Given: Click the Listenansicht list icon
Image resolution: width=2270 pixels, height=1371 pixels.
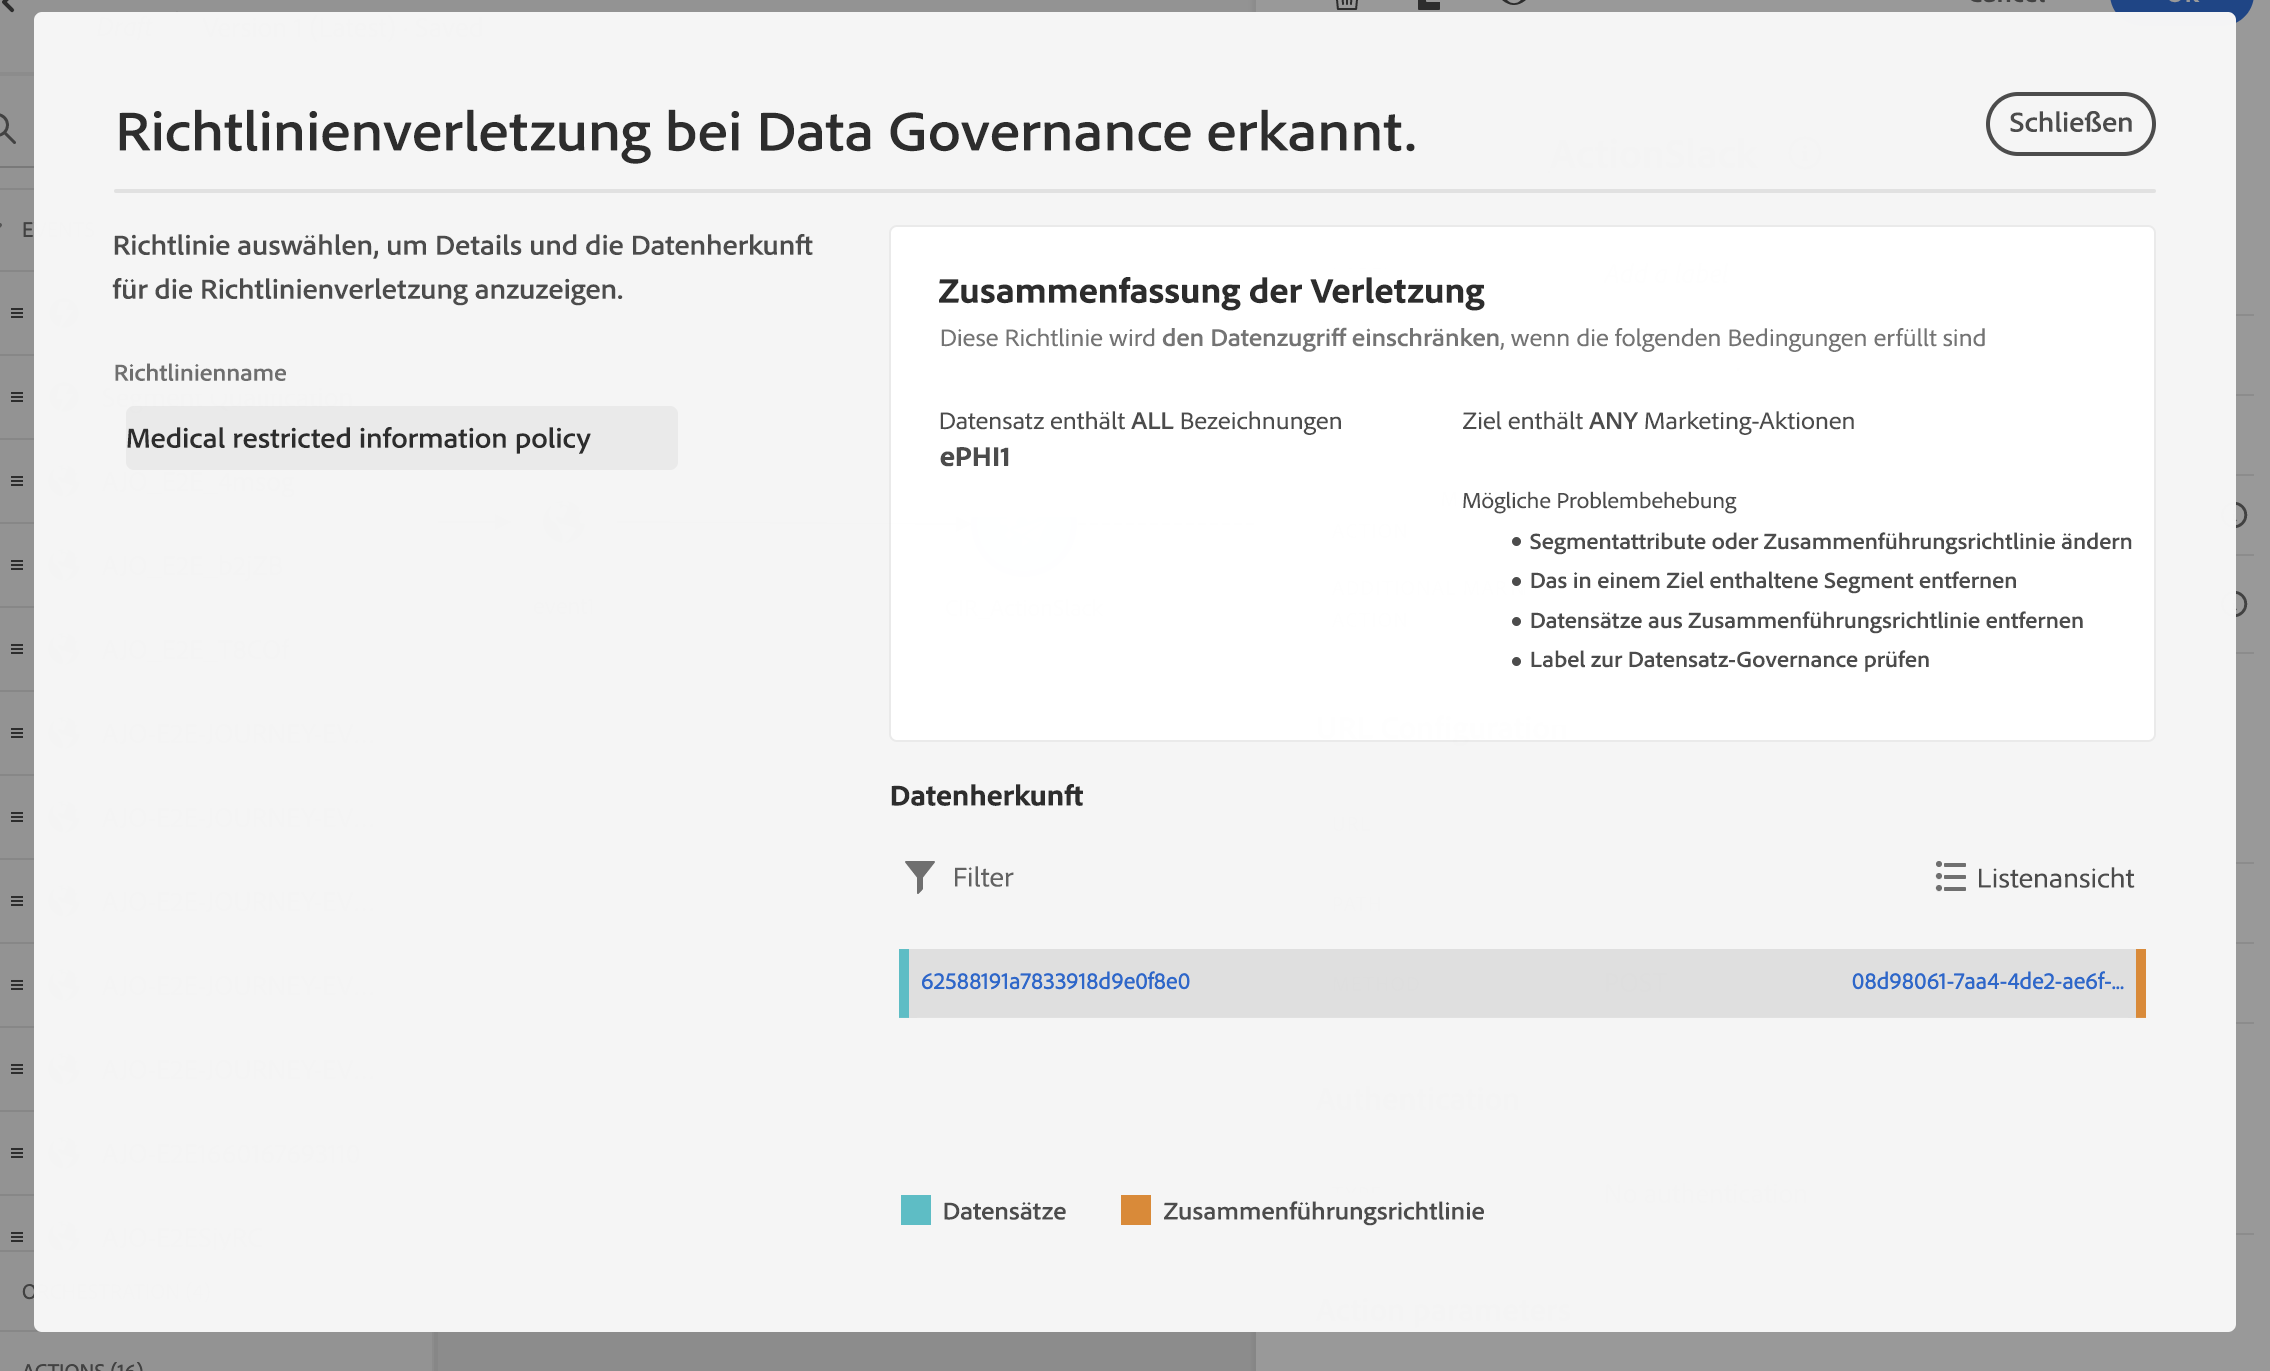Looking at the screenshot, I should [1949, 877].
